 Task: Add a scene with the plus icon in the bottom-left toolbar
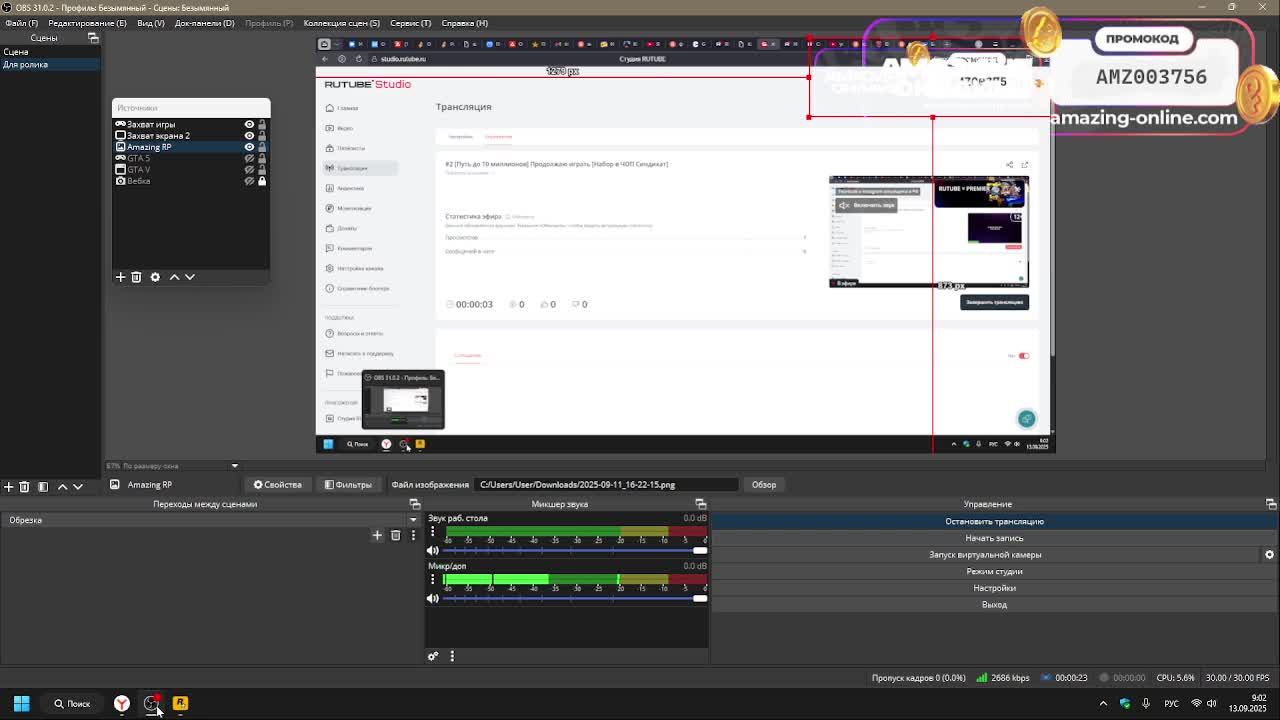click(9, 487)
